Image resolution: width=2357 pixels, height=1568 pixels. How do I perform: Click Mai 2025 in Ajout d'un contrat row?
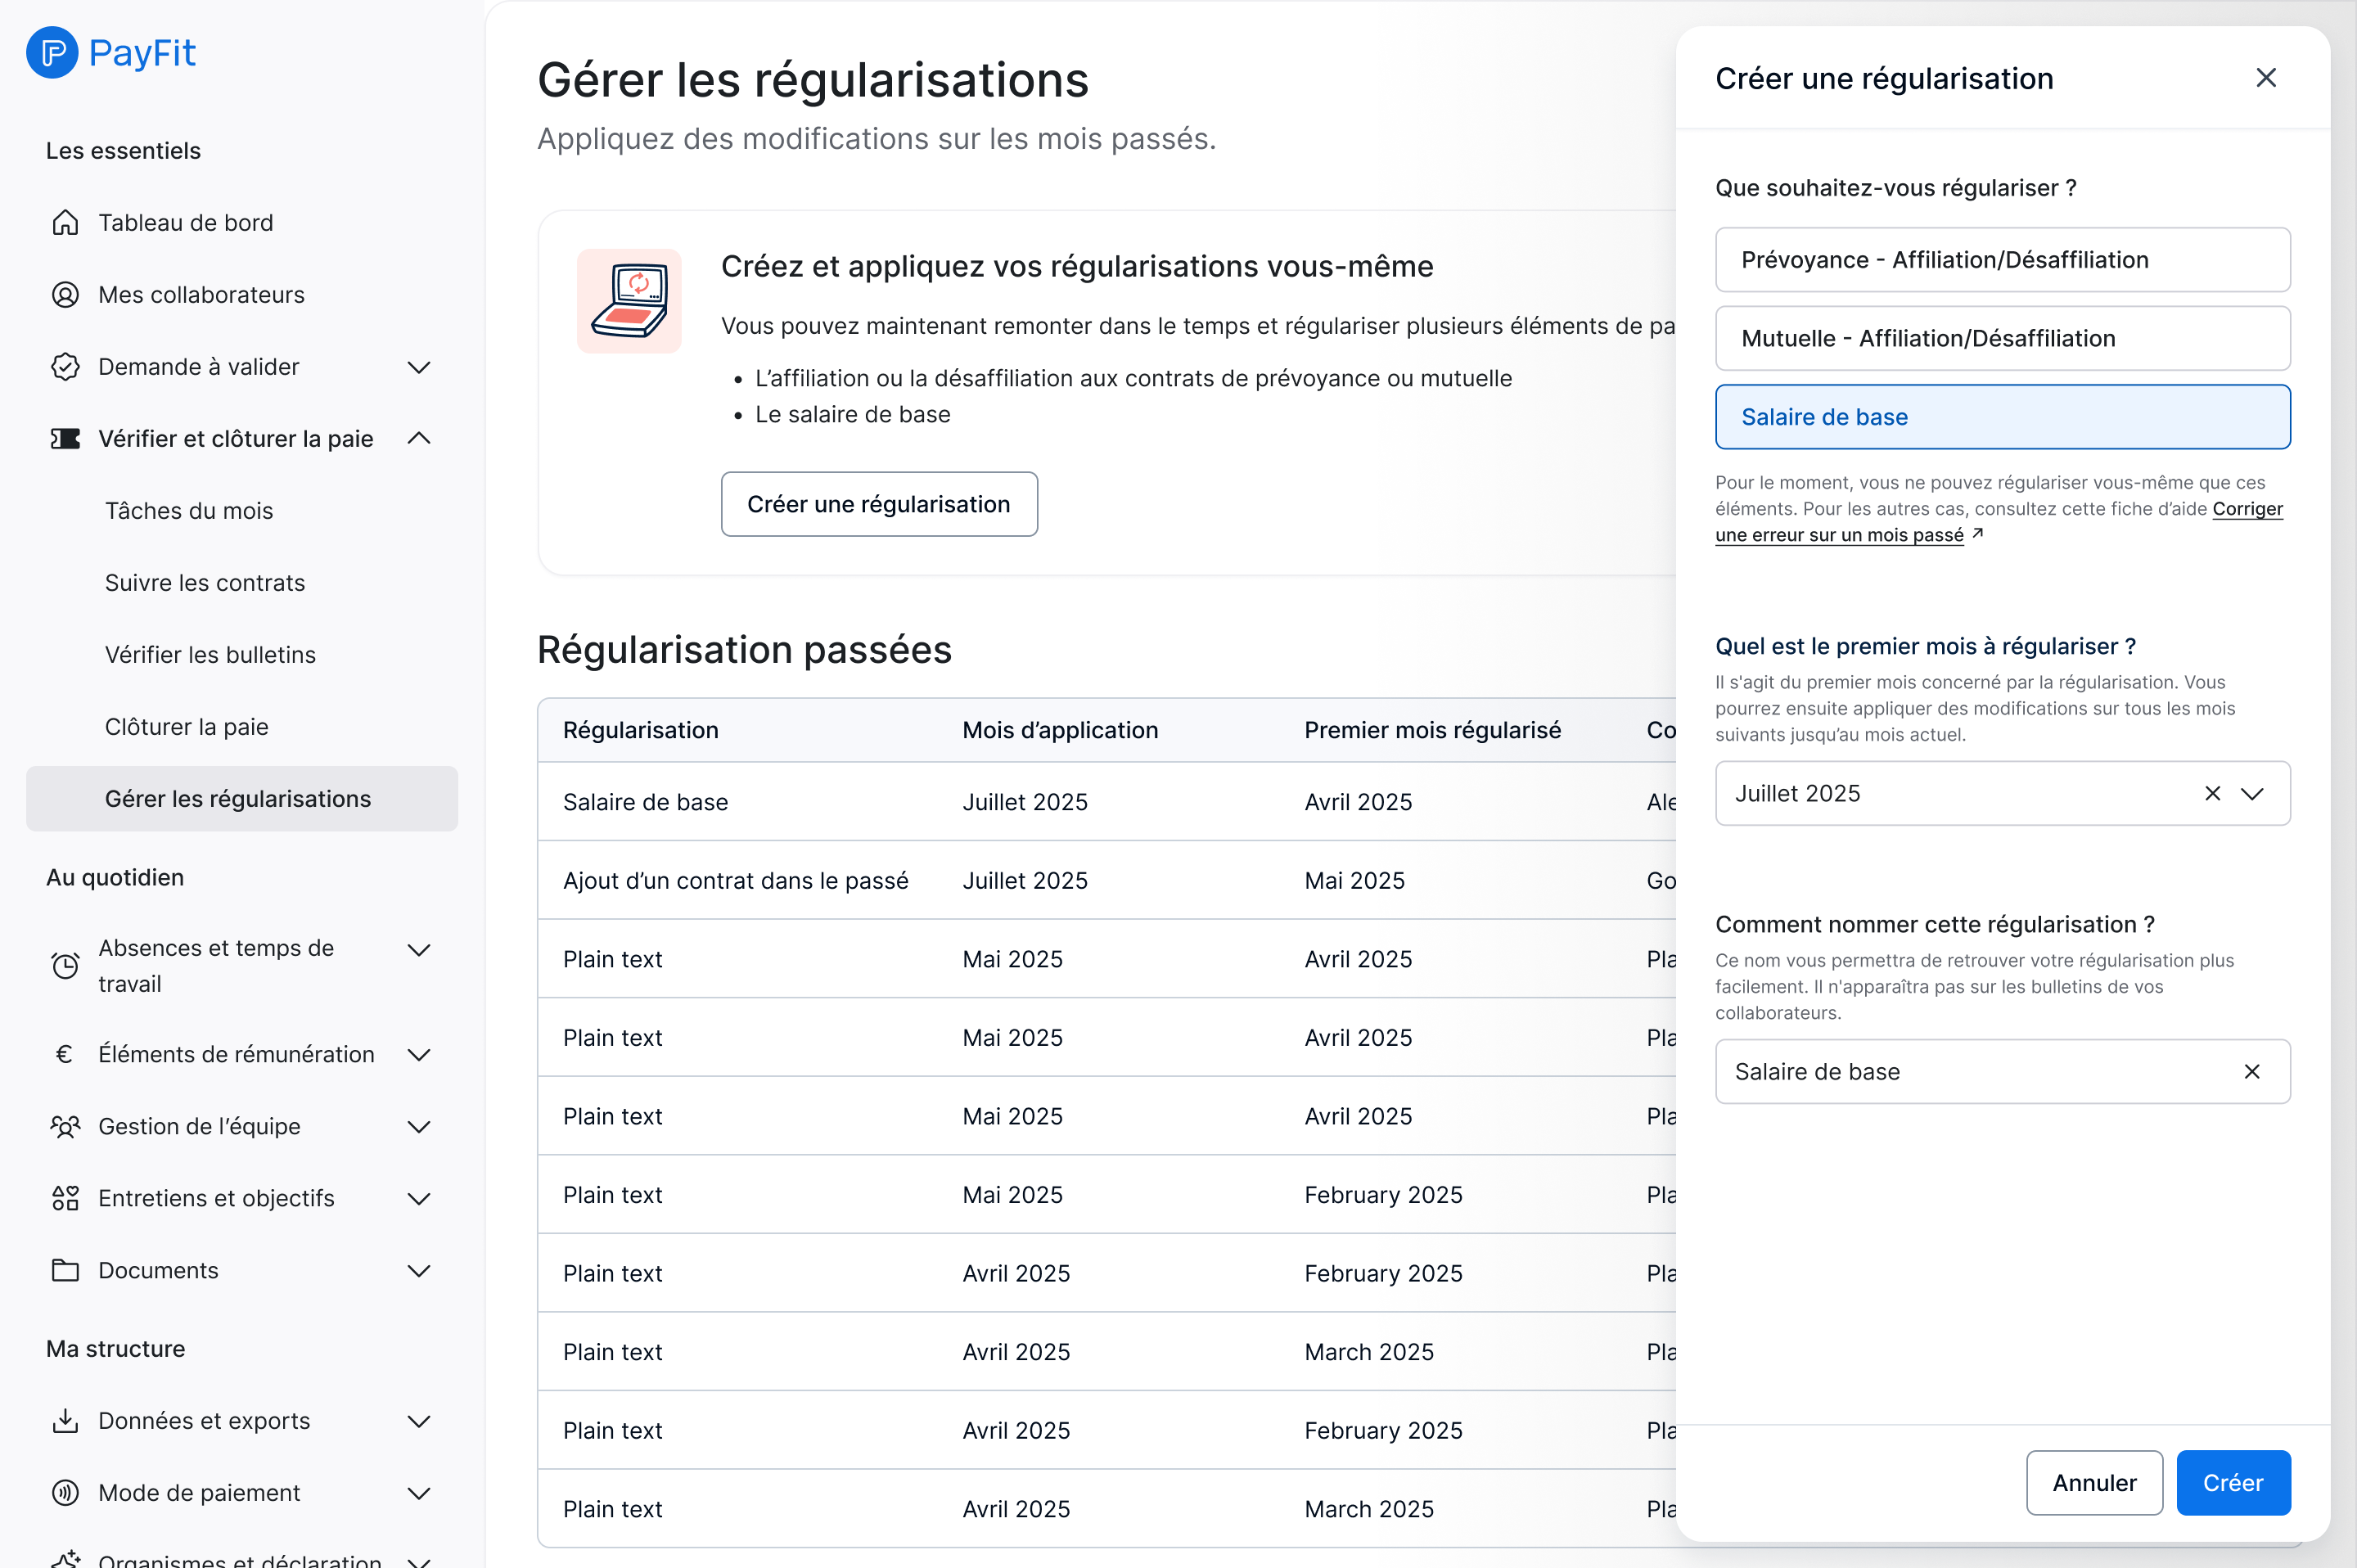[1354, 880]
